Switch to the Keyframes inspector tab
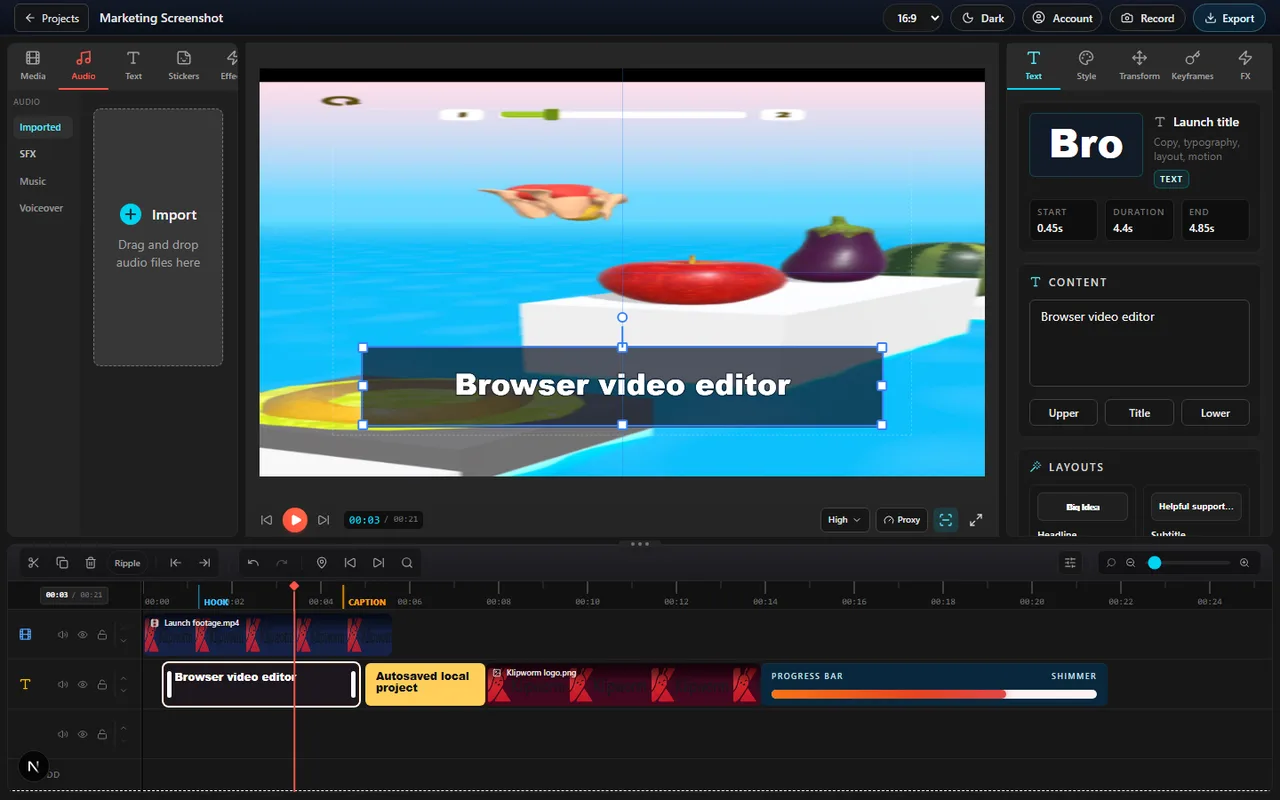 pyautogui.click(x=1192, y=65)
